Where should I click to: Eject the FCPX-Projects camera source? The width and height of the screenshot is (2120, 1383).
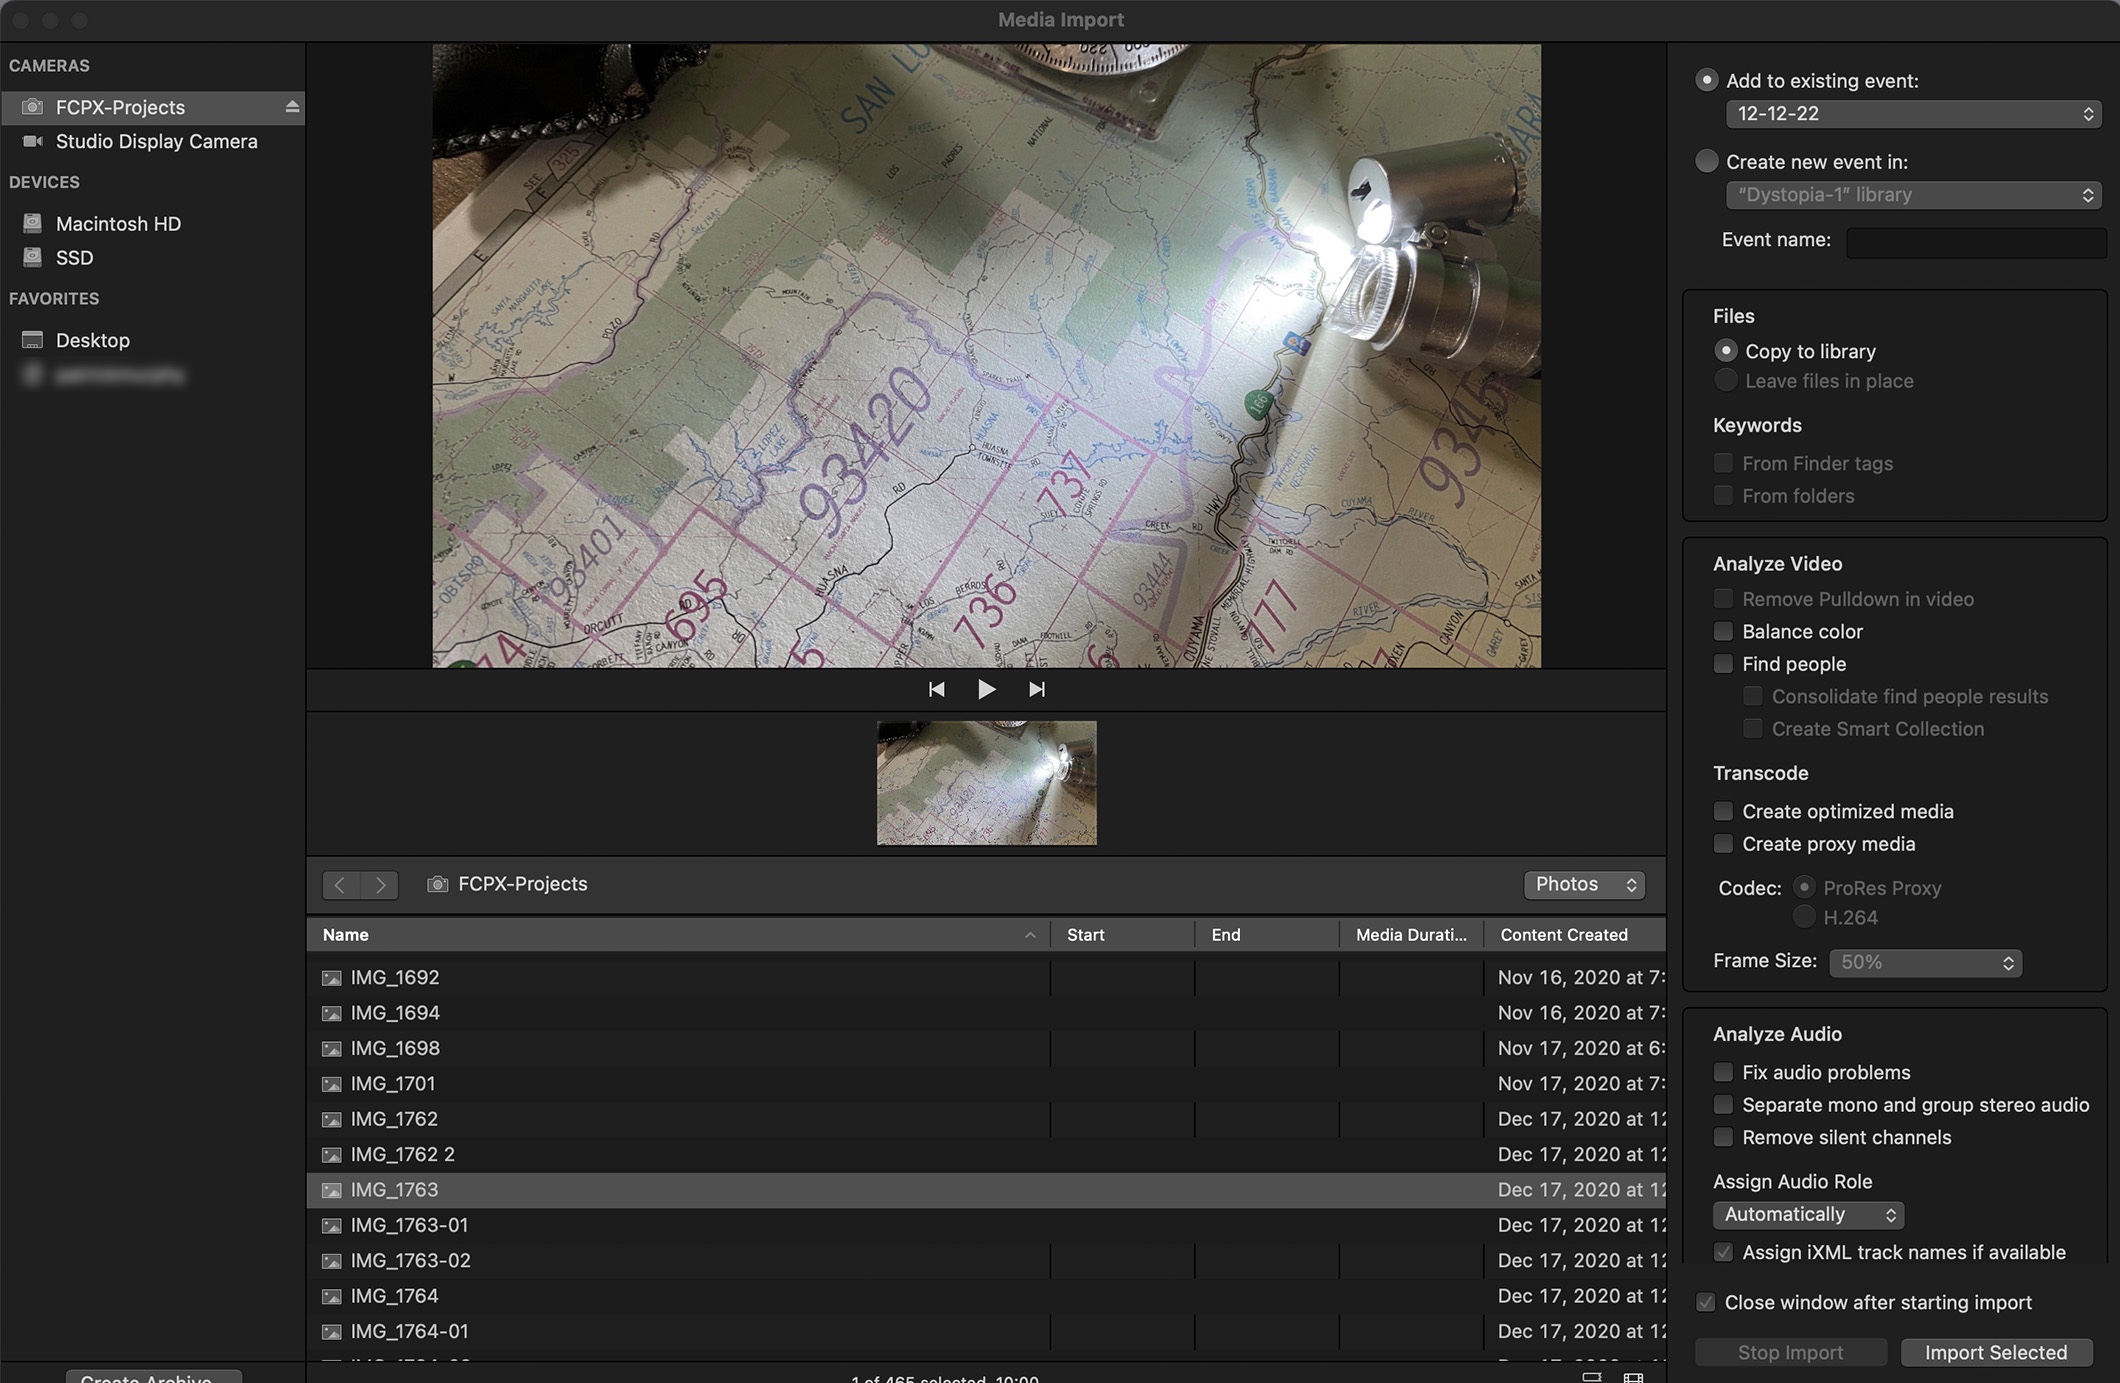pos(292,107)
